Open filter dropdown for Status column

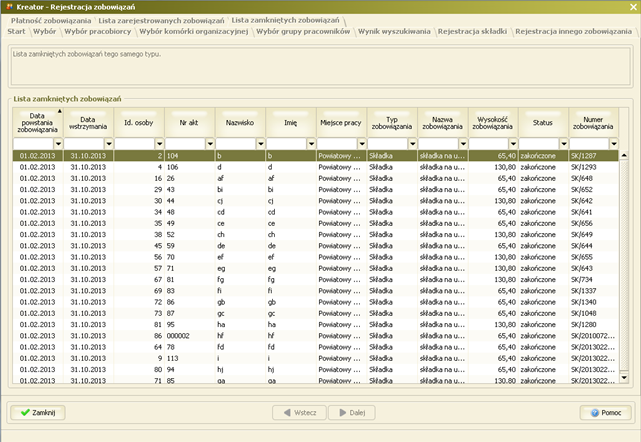(x=564, y=144)
